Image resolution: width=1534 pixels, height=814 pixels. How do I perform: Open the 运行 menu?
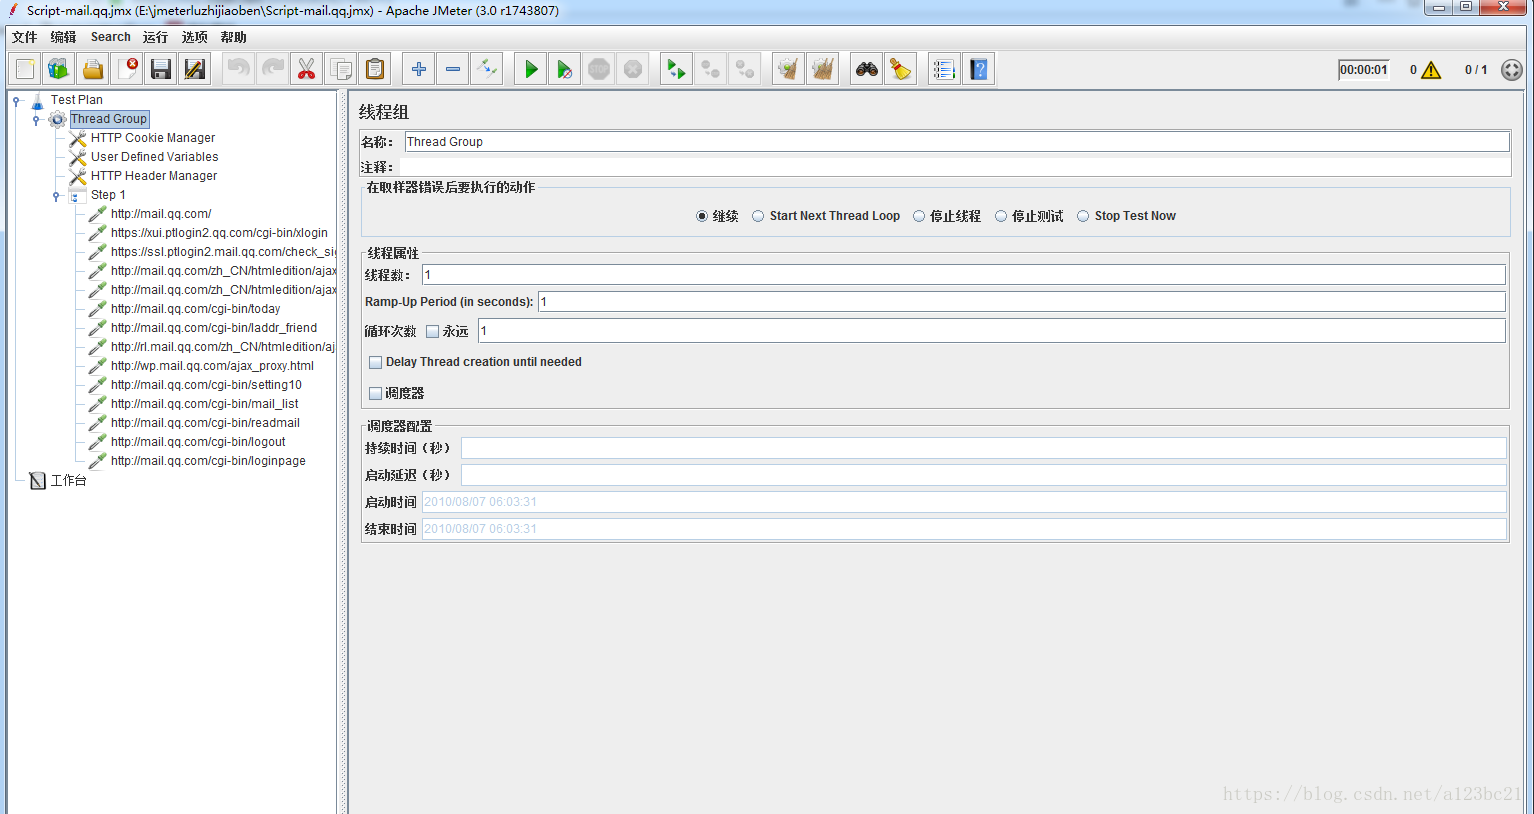[x=155, y=37]
